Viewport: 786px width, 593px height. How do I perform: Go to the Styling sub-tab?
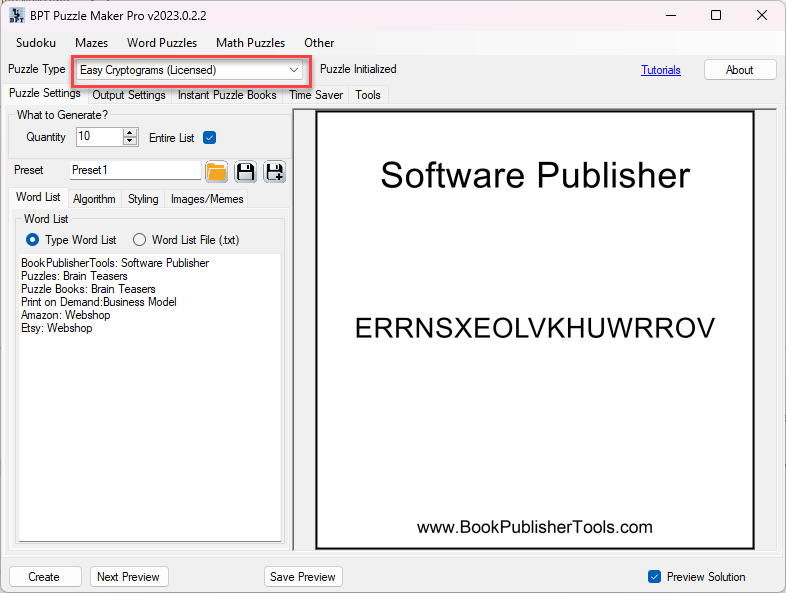[x=143, y=199]
